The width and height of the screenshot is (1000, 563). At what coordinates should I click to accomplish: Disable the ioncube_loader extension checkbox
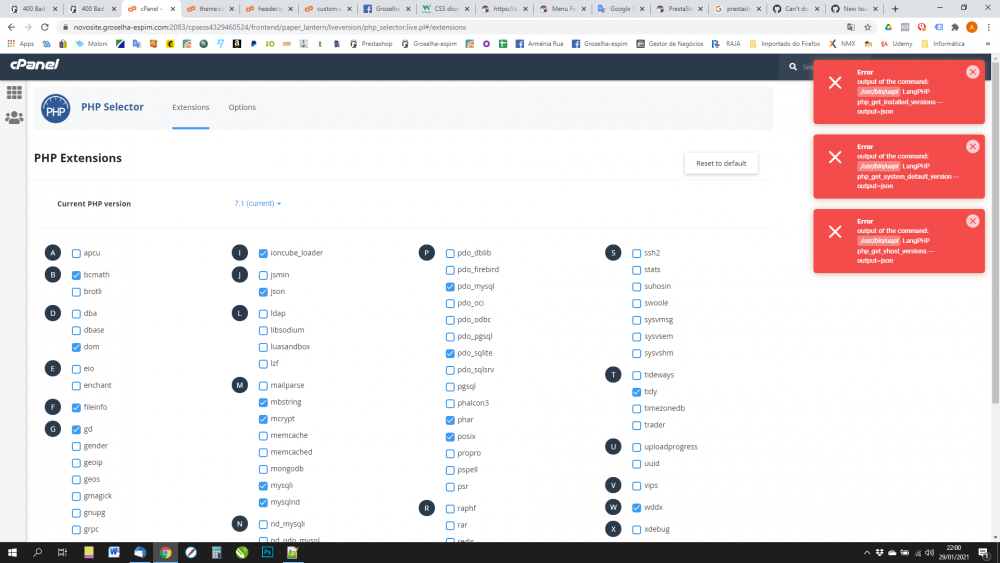(263, 254)
